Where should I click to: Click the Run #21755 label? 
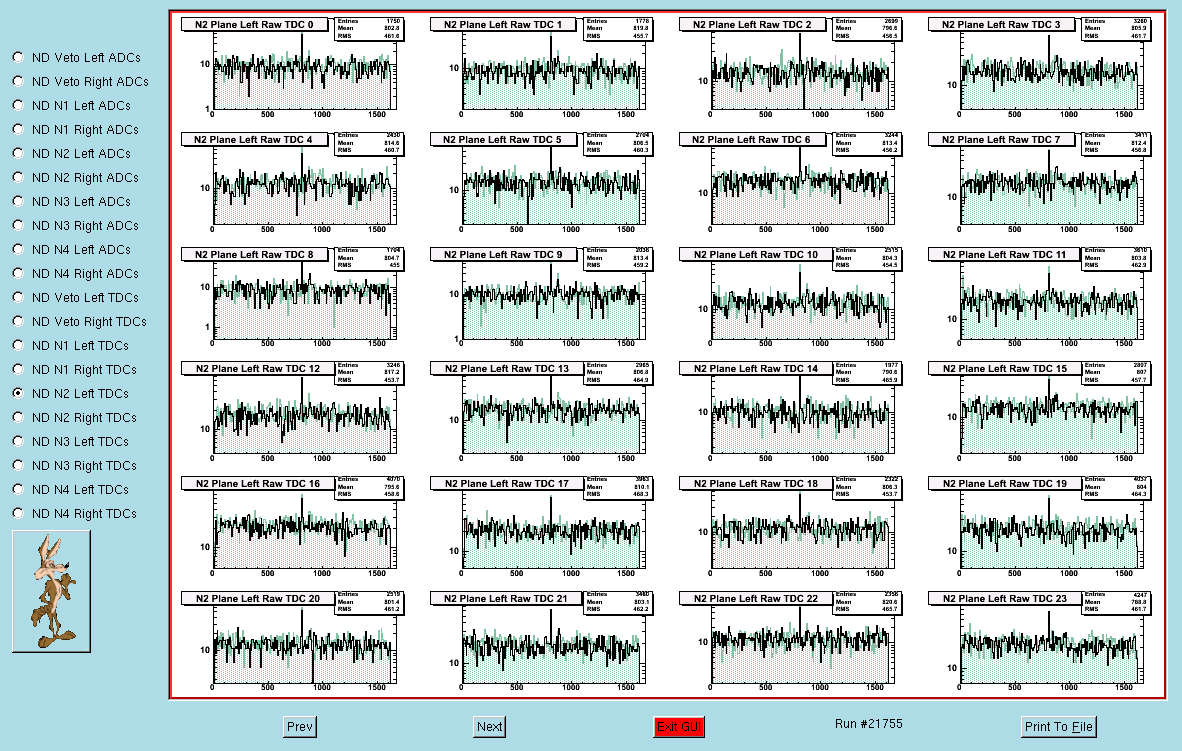pyautogui.click(x=868, y=724)
